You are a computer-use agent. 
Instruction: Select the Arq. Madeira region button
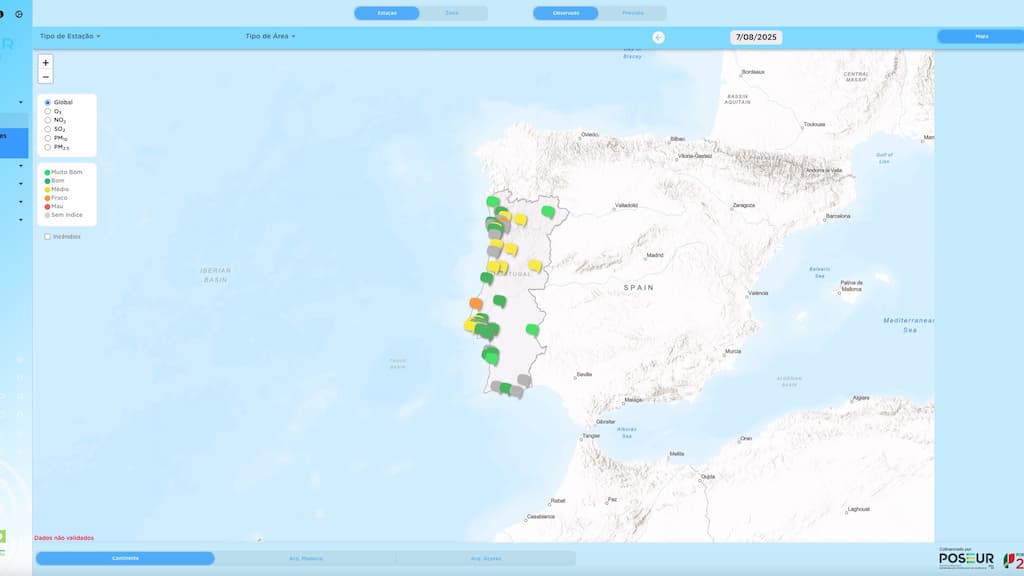coord(305,558)
